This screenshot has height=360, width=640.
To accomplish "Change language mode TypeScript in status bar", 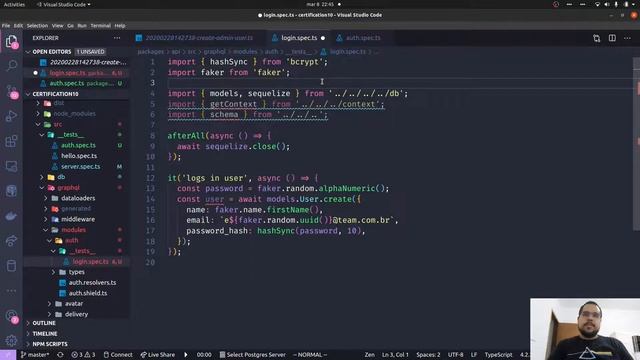I will click(498, 355).
